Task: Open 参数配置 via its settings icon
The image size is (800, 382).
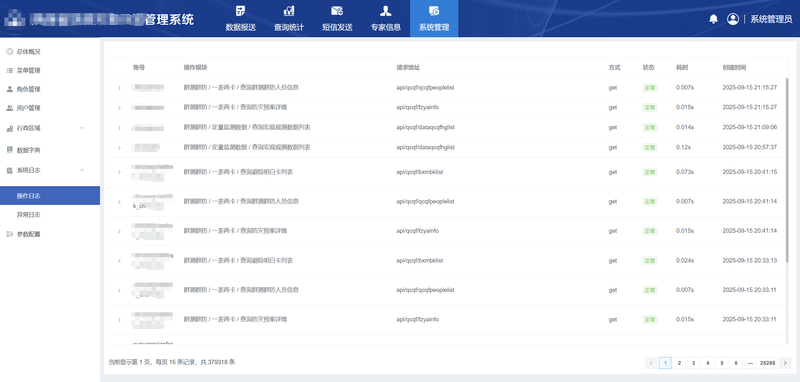Action: tap(9, 234)
